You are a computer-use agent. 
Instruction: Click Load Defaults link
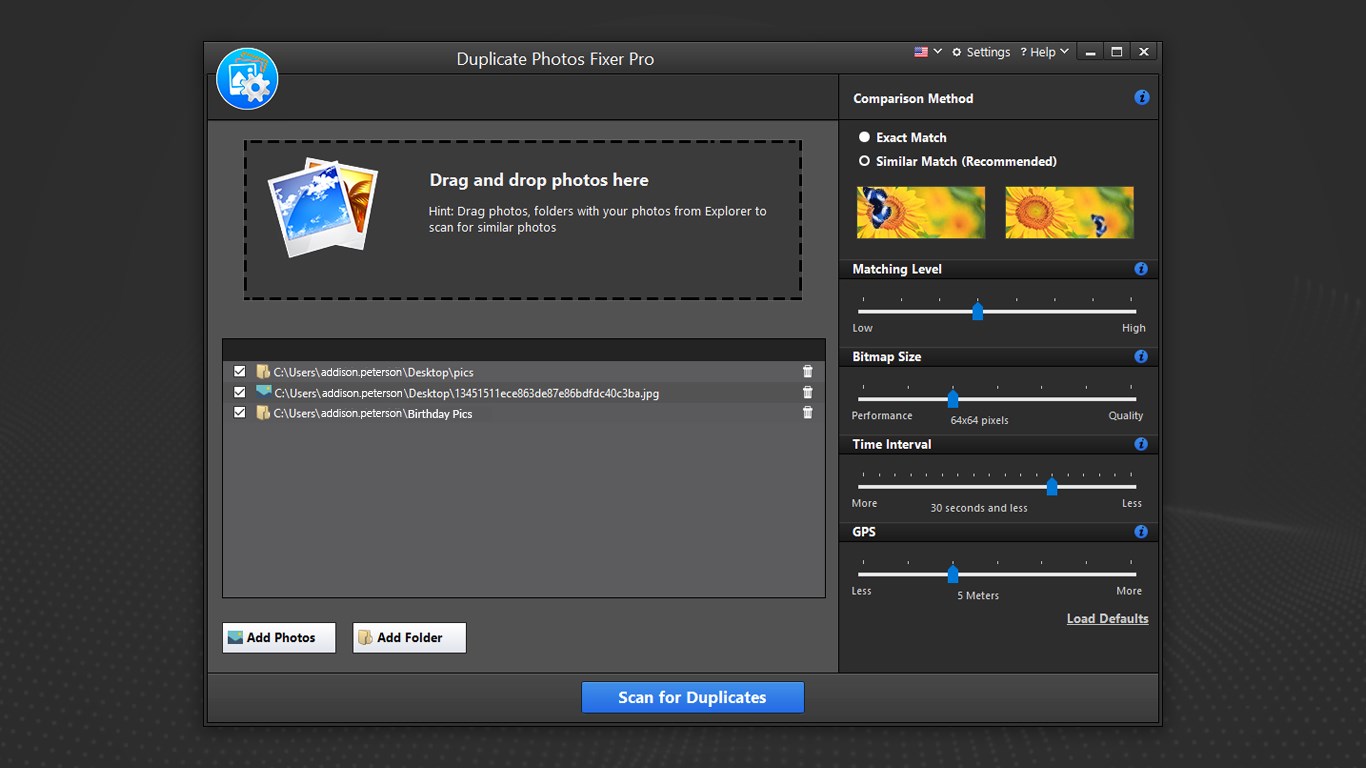point(1107,619)
